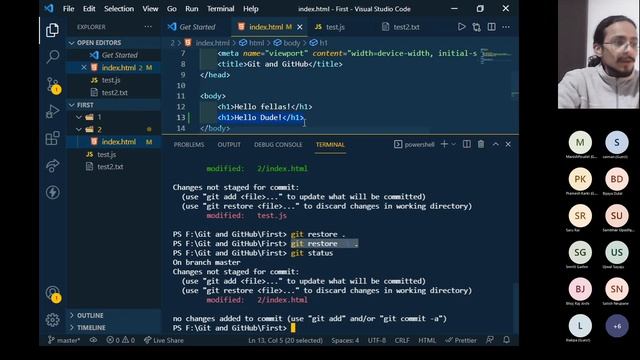
Task: Open the lightning bolt extension view in the activity bar
Action: [52, 192]
